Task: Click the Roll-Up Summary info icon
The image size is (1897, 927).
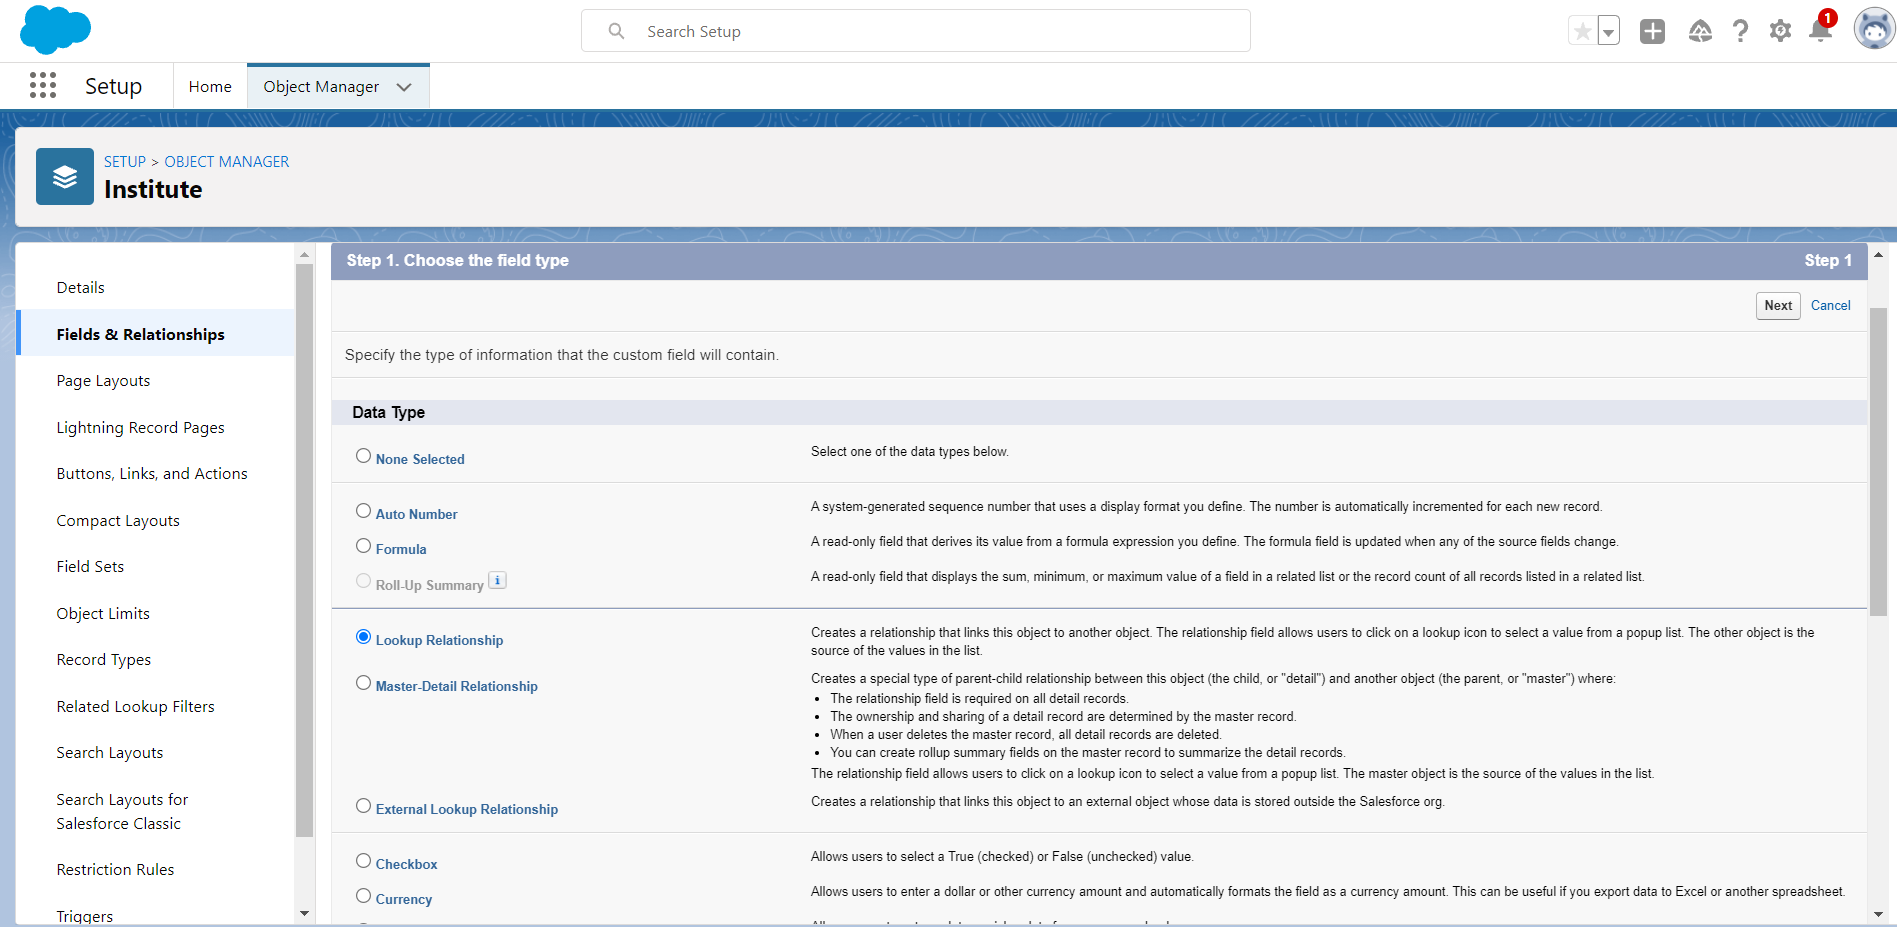Action: 497,580
